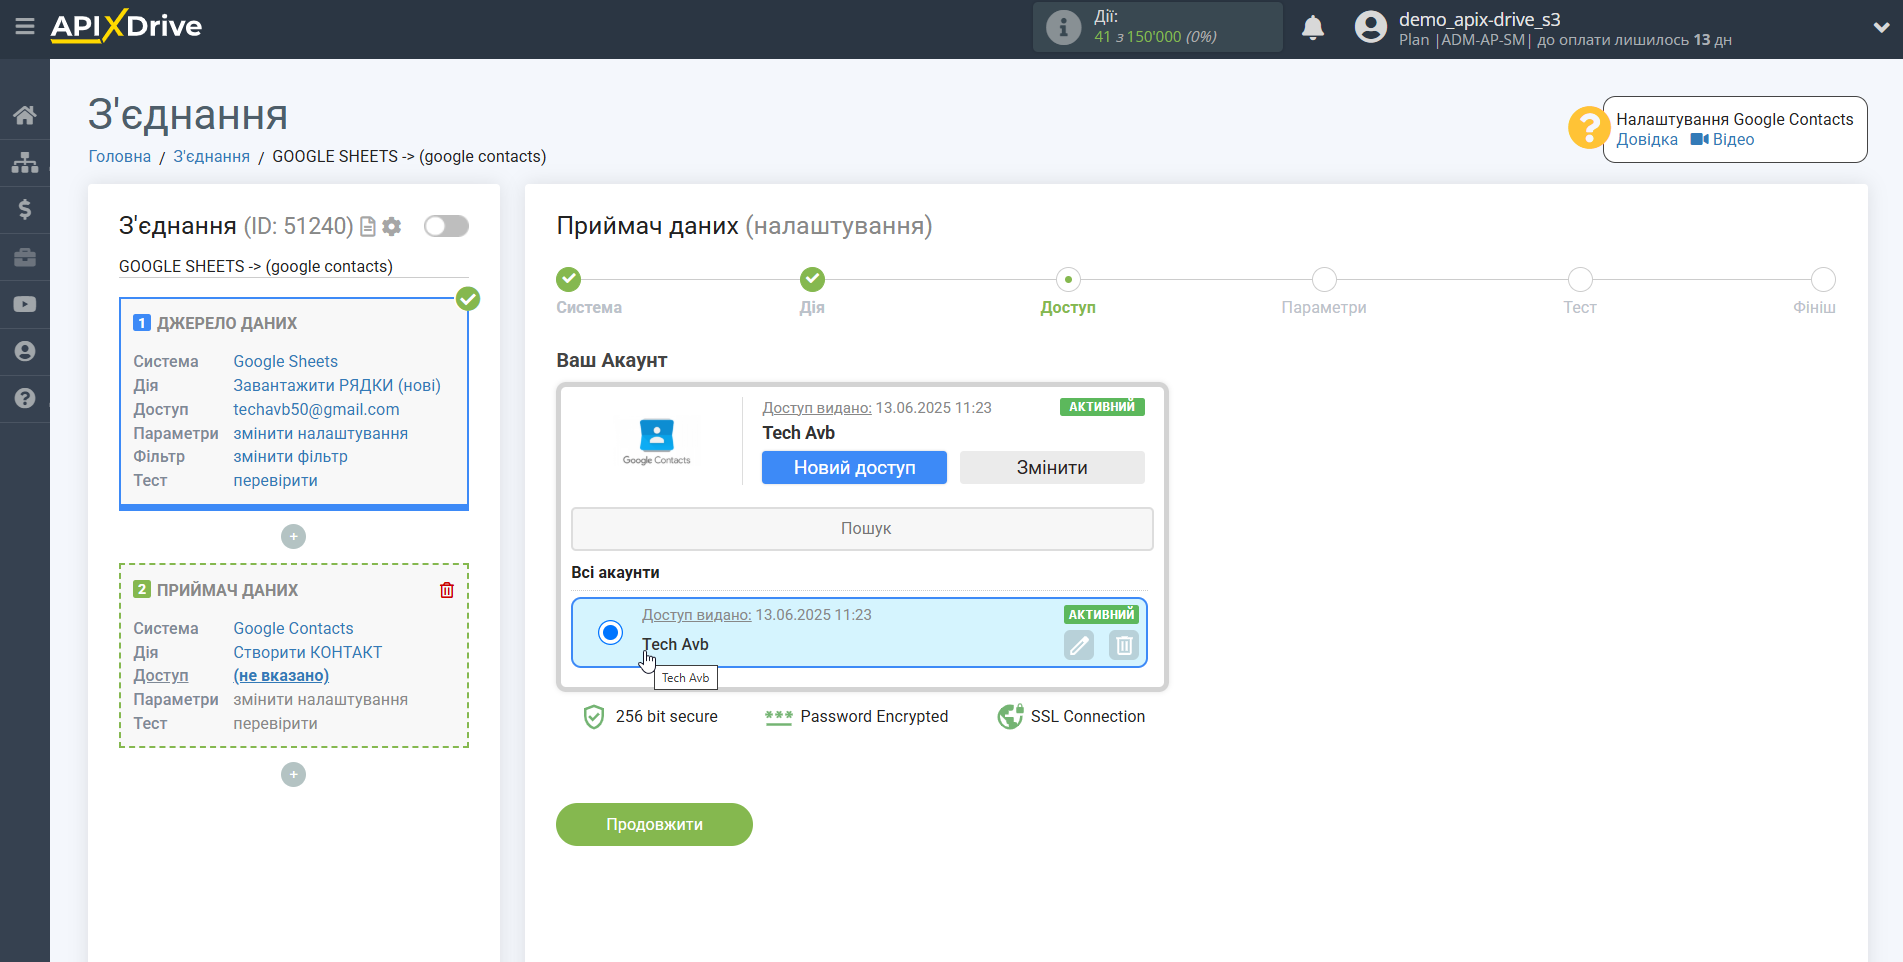Expand the account dropdown chevron
The height and width of the screenshot is (962, 1903).
point(1881,28)
